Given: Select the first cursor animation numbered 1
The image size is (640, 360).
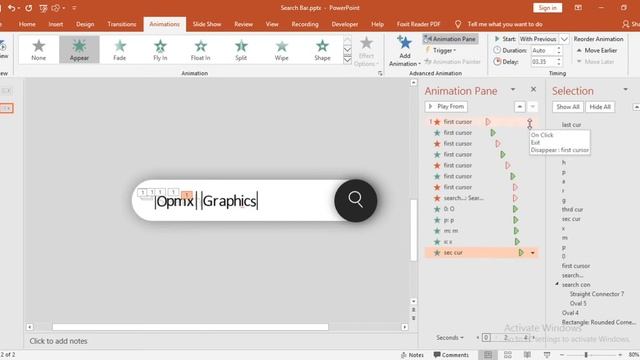Looking at the screenshot, I should click(x=481, y=122).
